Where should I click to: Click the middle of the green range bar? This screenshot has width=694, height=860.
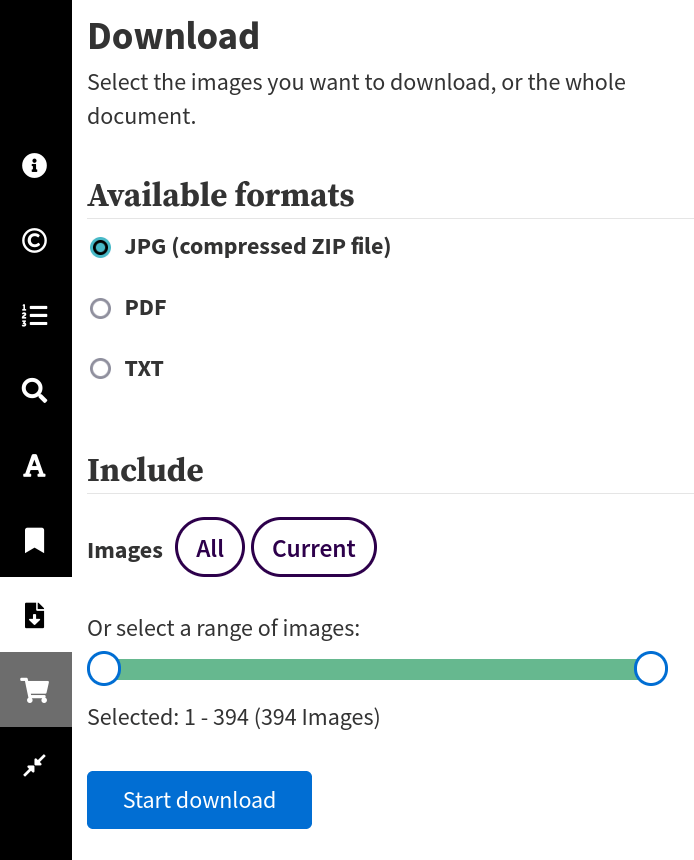(x=377, y=669)
